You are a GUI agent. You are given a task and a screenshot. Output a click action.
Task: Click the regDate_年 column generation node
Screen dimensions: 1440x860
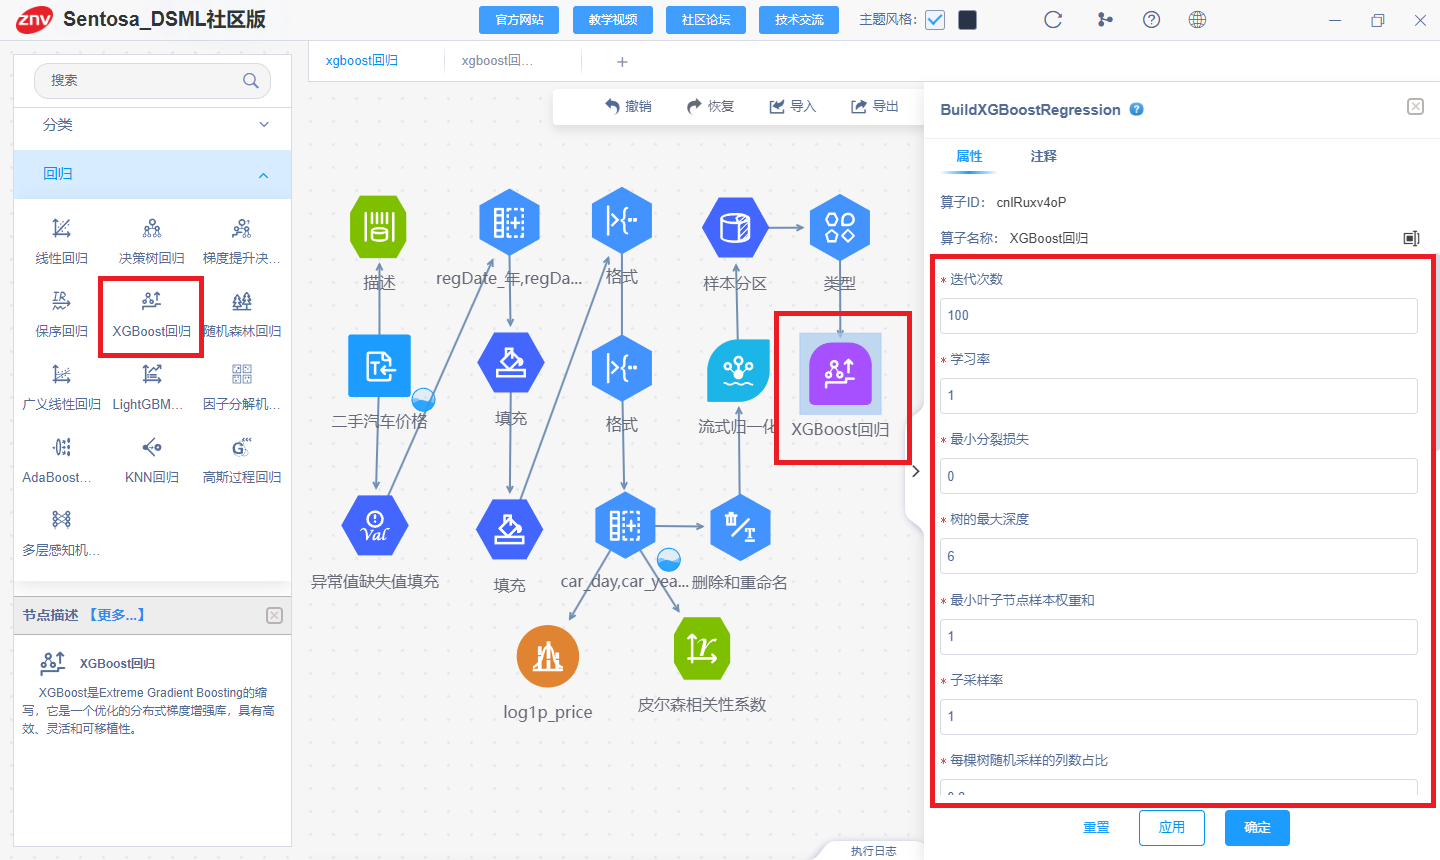[509, 222]
